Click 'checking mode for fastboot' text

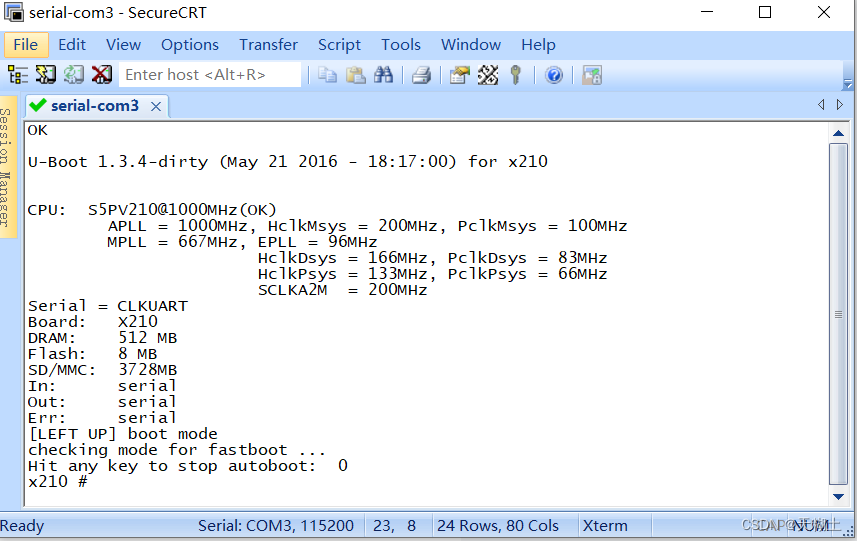(177, 450)
